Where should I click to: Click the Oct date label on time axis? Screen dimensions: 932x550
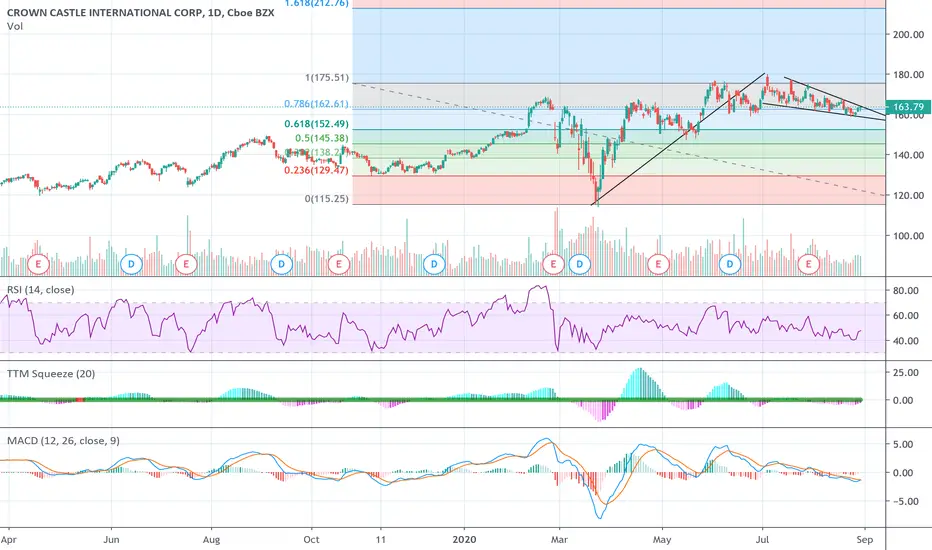pyautogui.click(x=311, y=540)
